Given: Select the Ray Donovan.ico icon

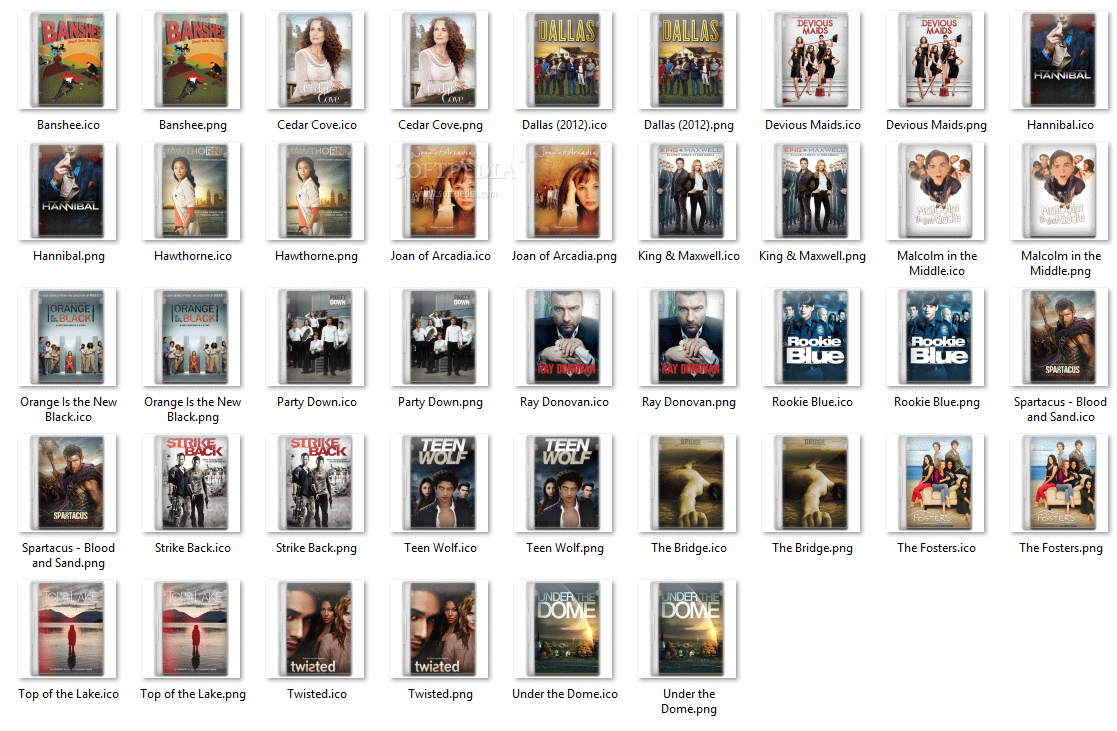Looking at the screenshot, I should (563, 337).
